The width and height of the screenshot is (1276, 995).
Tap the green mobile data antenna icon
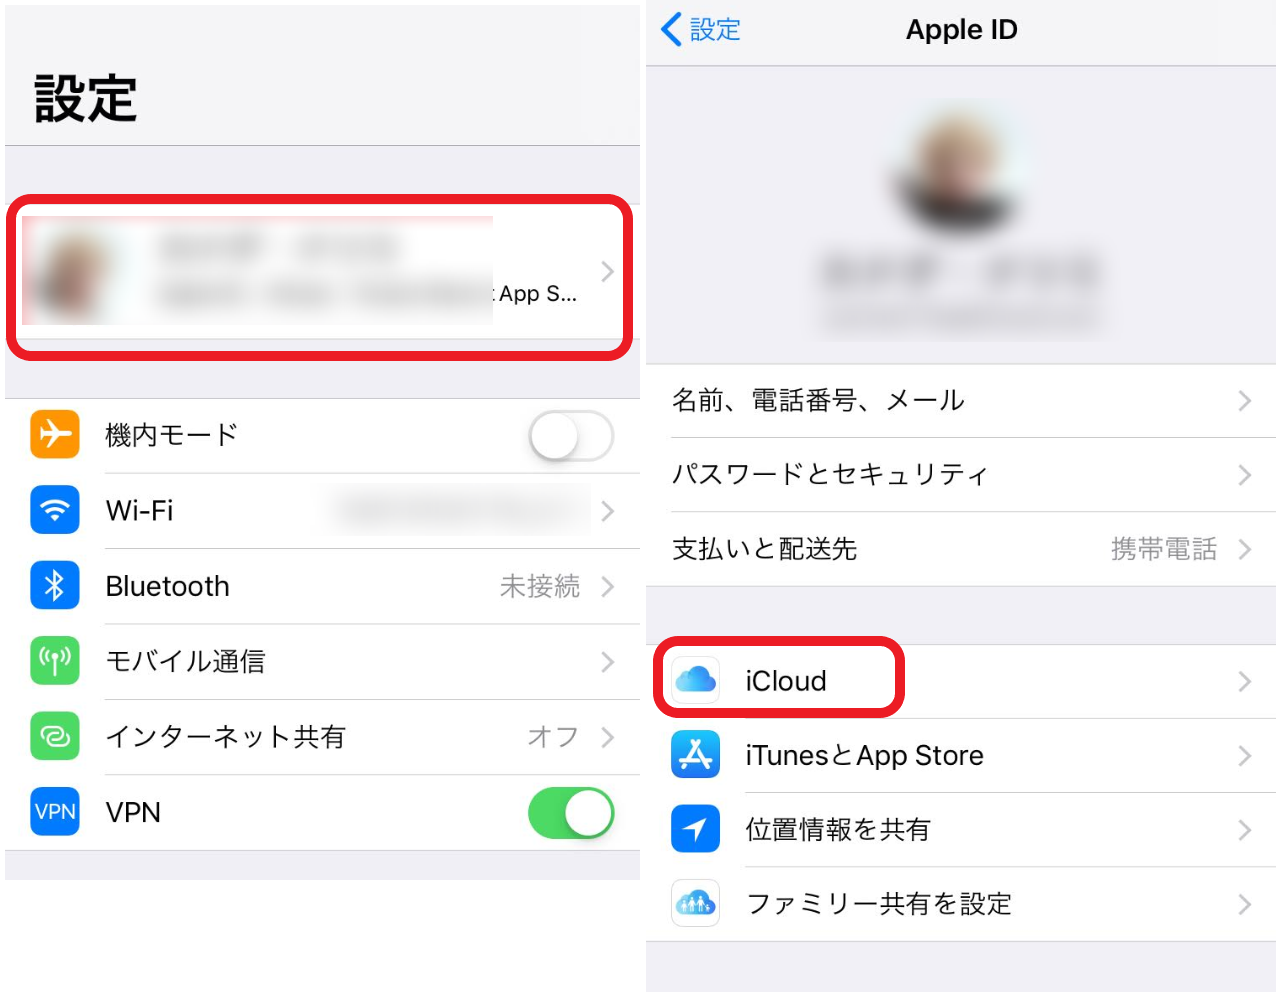click(x=55, y=661)
